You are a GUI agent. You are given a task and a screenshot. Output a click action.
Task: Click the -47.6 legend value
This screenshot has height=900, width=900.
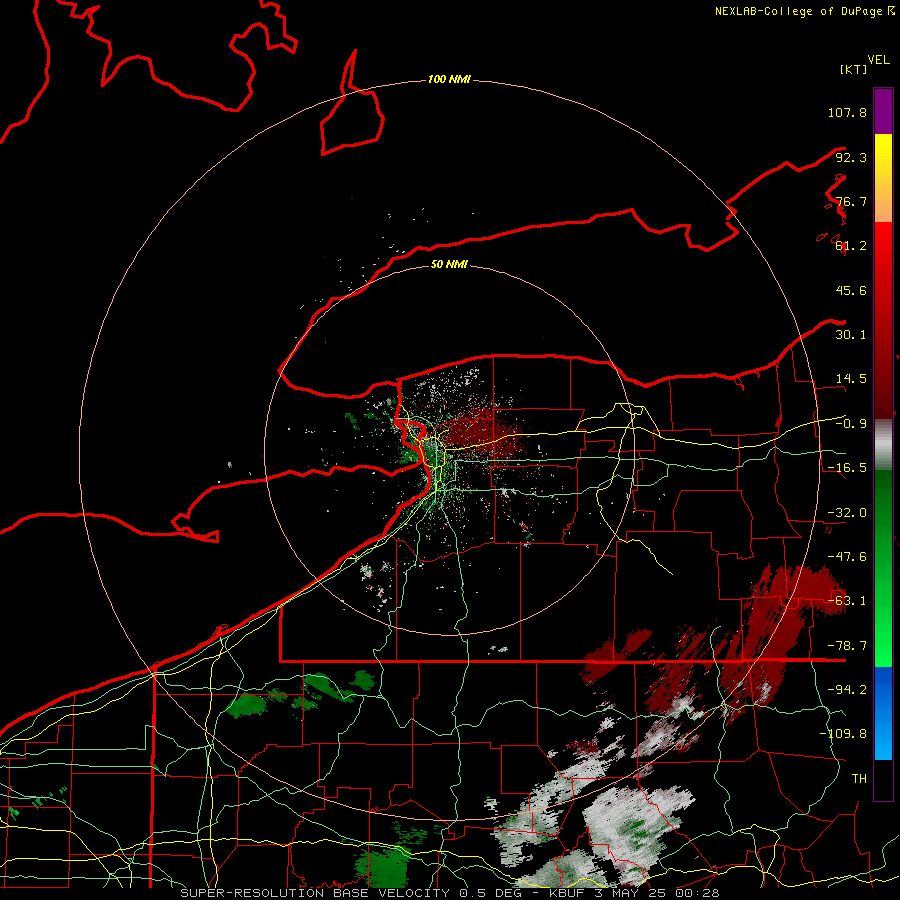pos(847,557)
